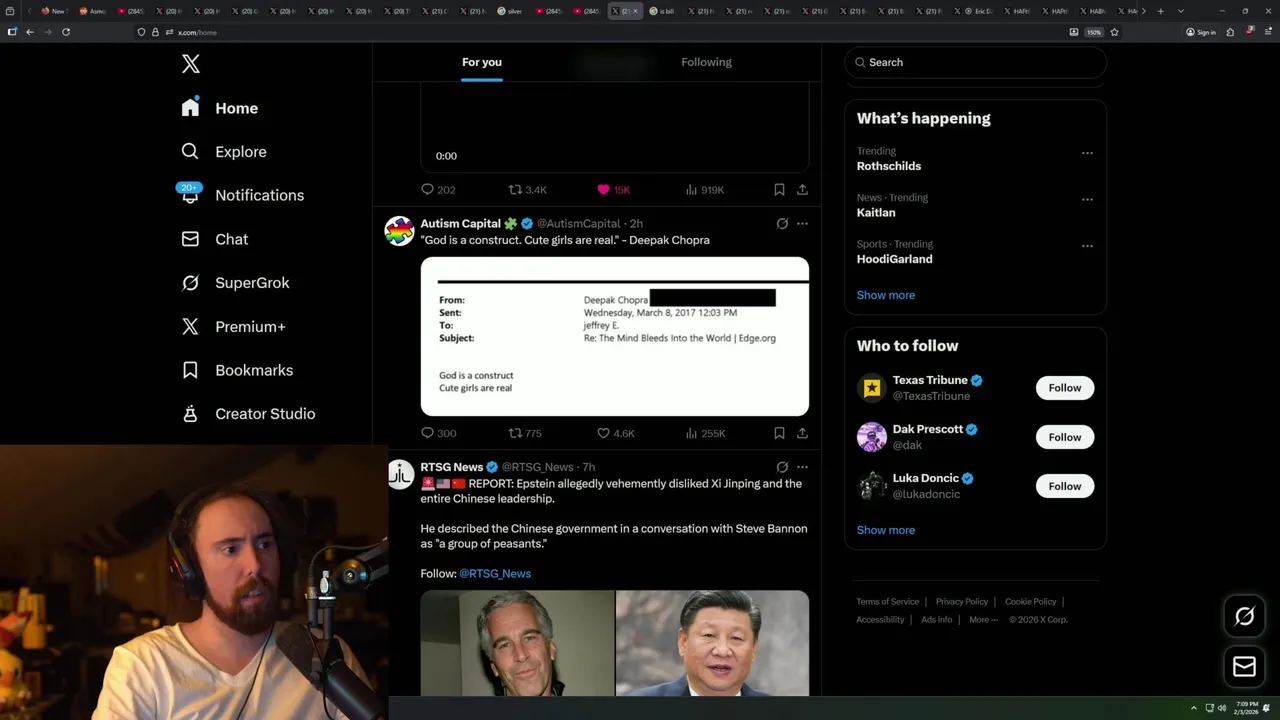Open more options for Rothschilds trend
Viewport: 1280px width, 720px height.
tap(1087, 153)
